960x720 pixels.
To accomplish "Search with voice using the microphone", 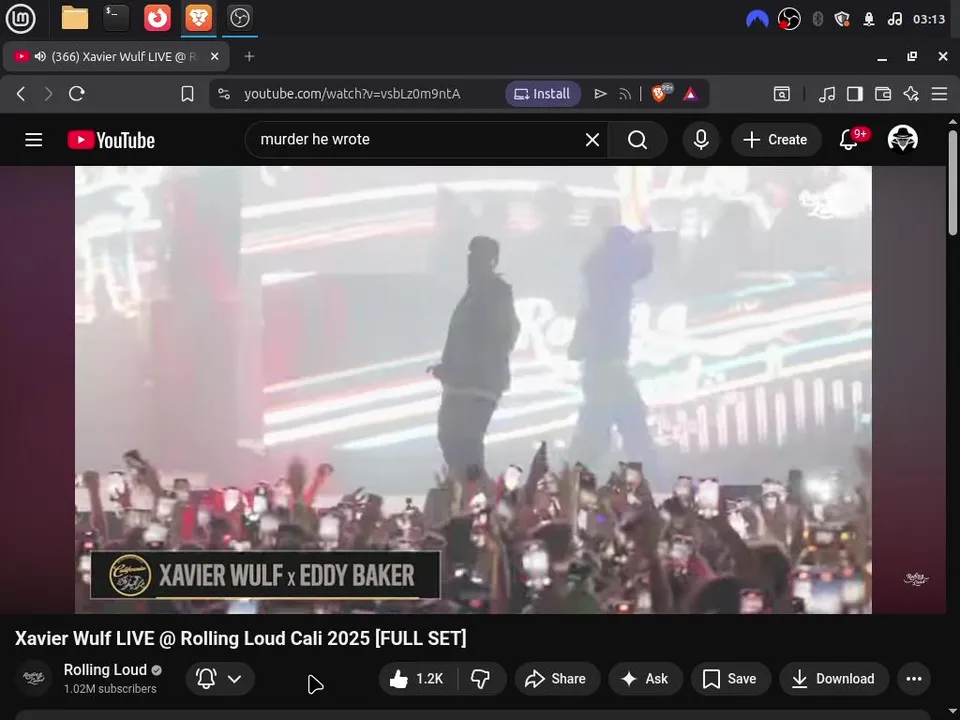I will [x=701, y=140].
